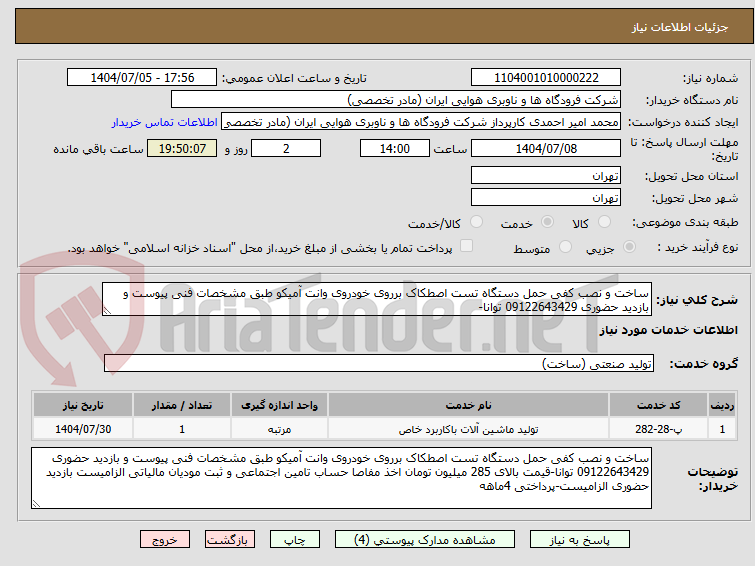
Task: Click the ساعت باقی مانده label
Action: [98, 149]
